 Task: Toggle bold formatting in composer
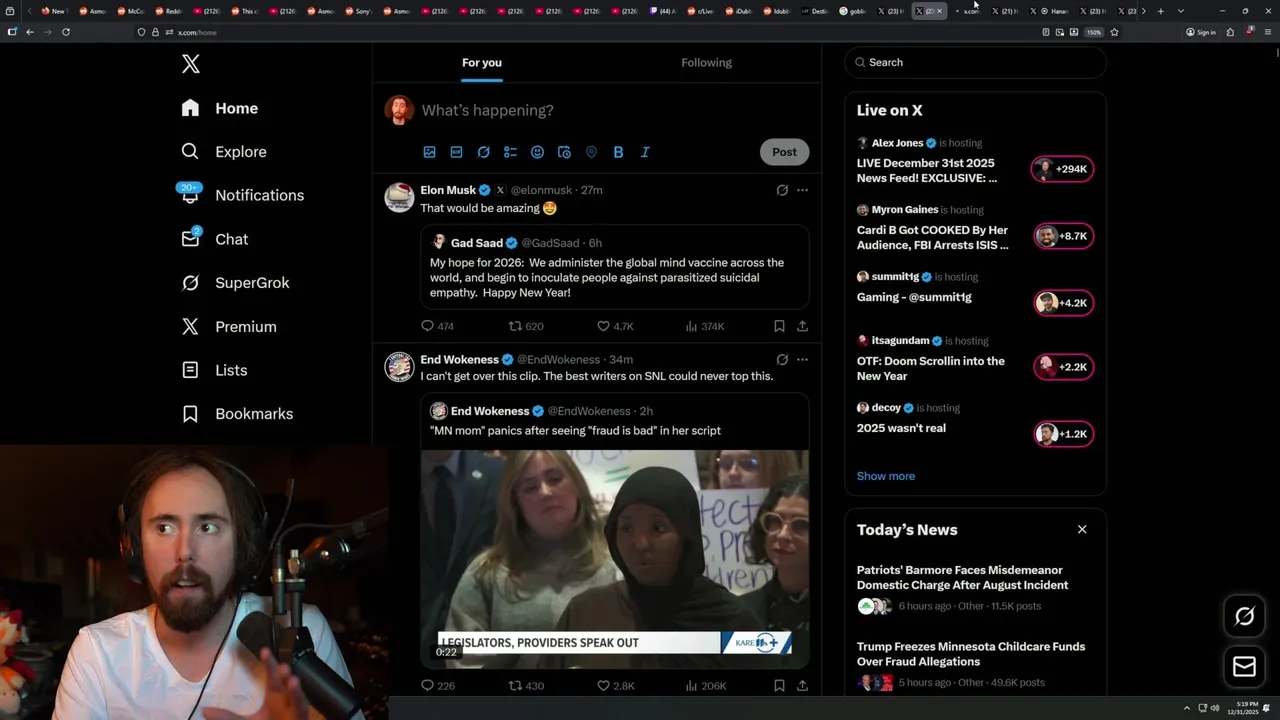click(618, 152)
